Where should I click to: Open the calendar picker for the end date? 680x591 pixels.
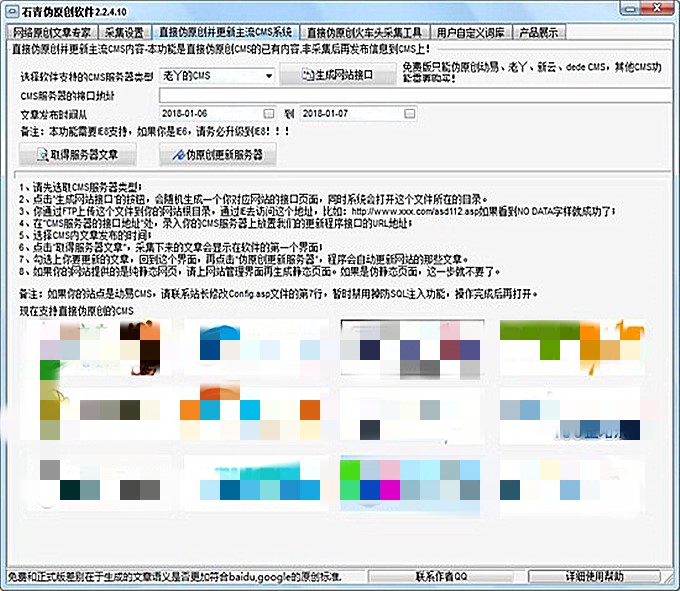(x=409, y=114)
